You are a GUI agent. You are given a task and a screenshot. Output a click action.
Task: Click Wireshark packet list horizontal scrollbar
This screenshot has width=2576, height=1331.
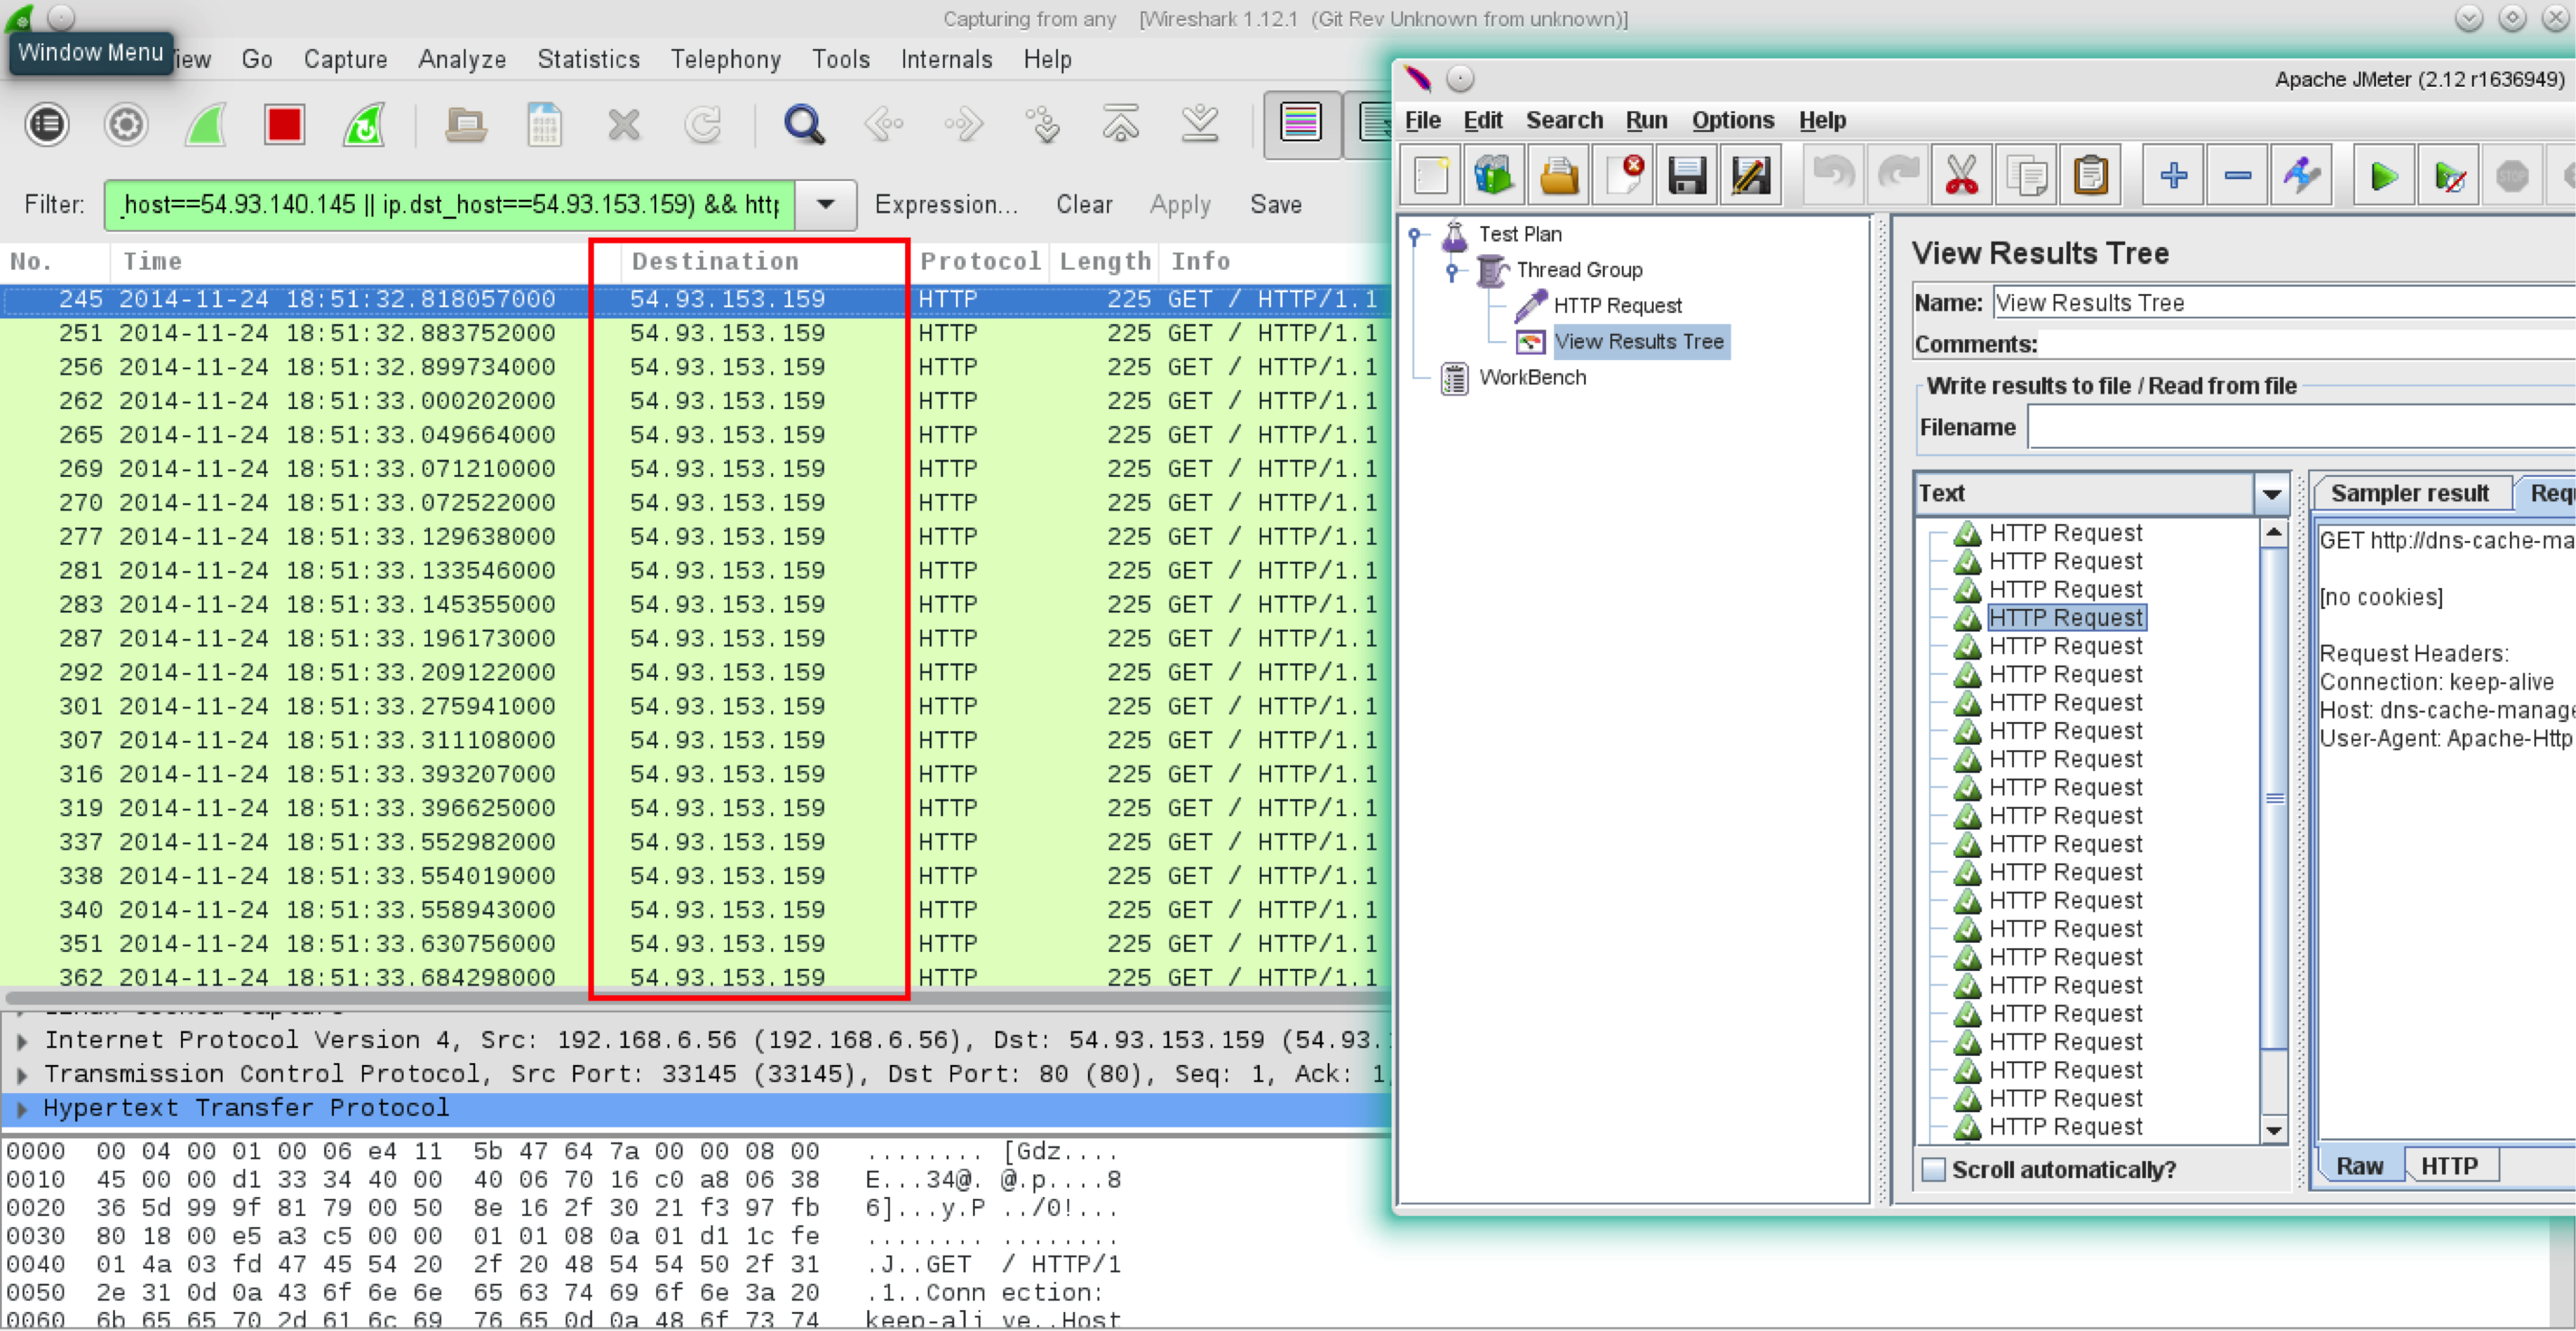point(696,997)
